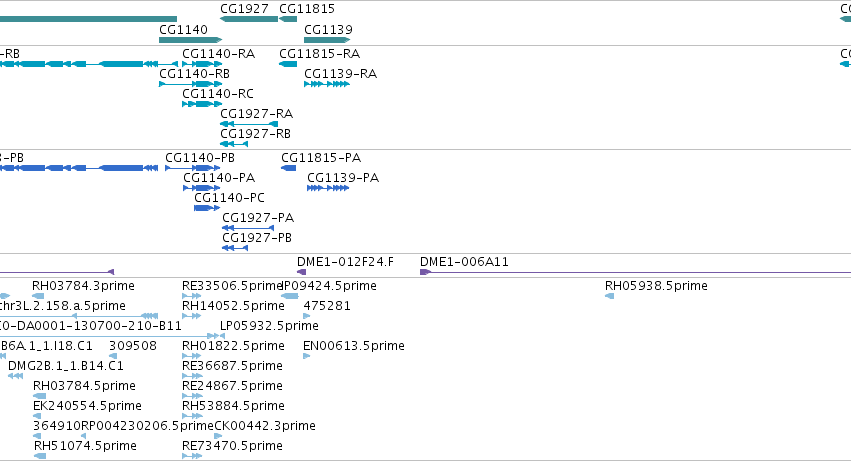Select the RH05938.5prime EST label
Viewport: 851px width, 461px height.
pyautogui.click(x=656, y=286)
